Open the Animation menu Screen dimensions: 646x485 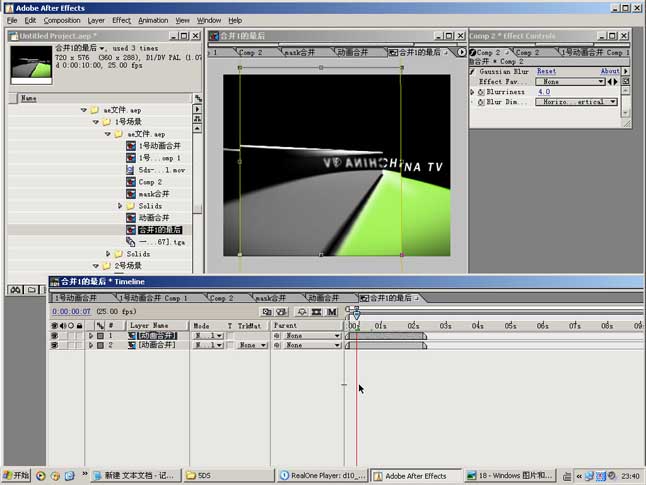pyautogui.click(x=153, y=20)
